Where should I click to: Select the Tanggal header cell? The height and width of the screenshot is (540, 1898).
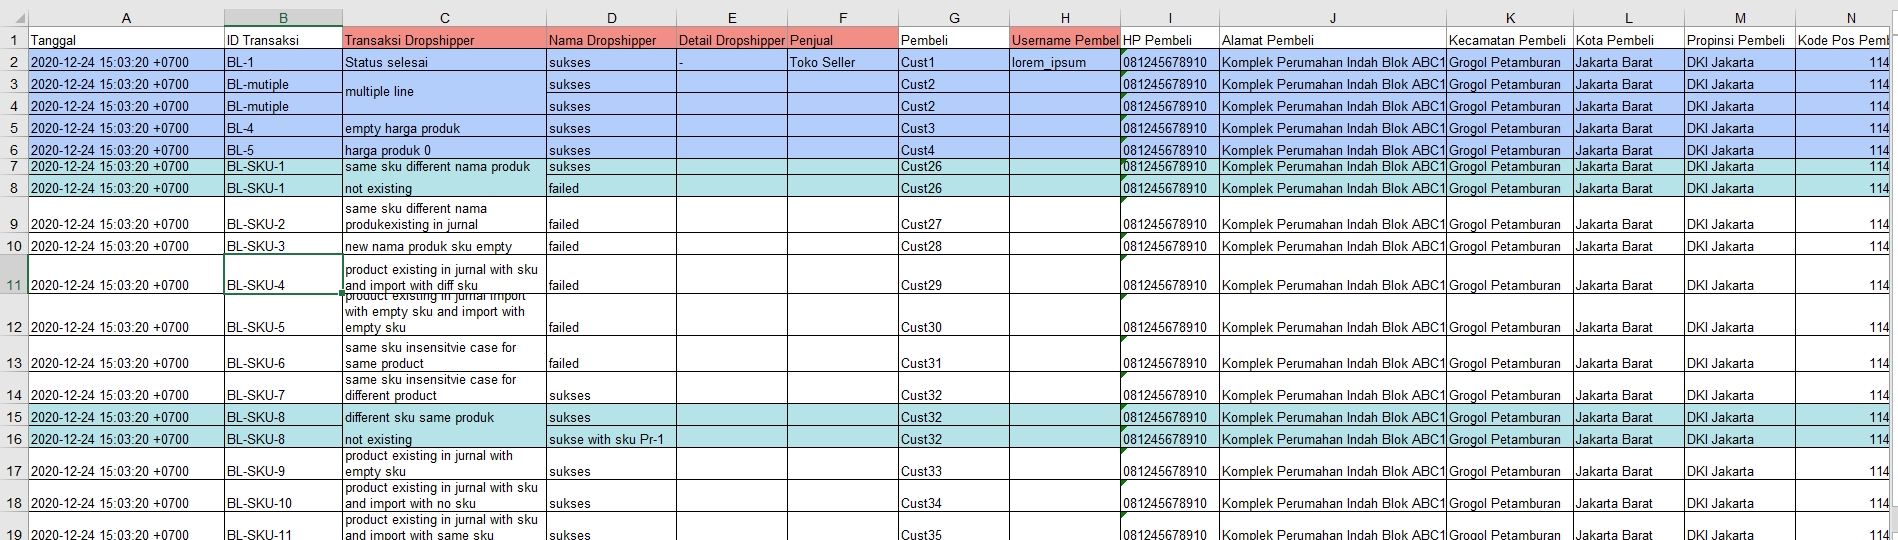click(x=126, y=40)
